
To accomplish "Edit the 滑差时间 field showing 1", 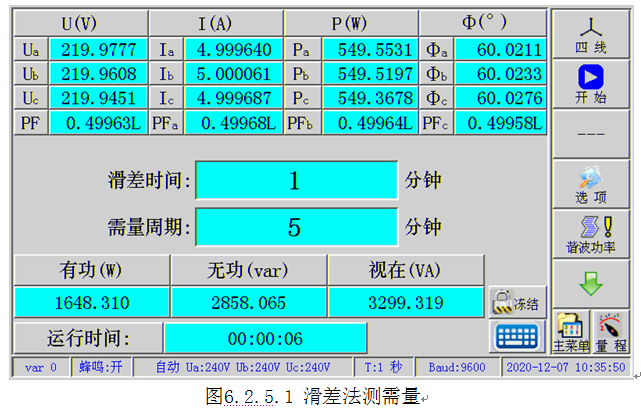I will click(297, 180).
